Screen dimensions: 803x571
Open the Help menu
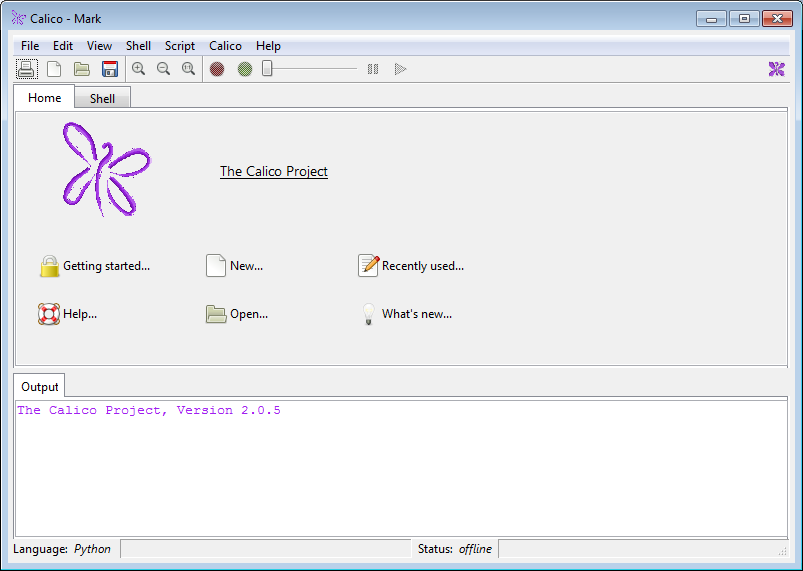(268, 46)
